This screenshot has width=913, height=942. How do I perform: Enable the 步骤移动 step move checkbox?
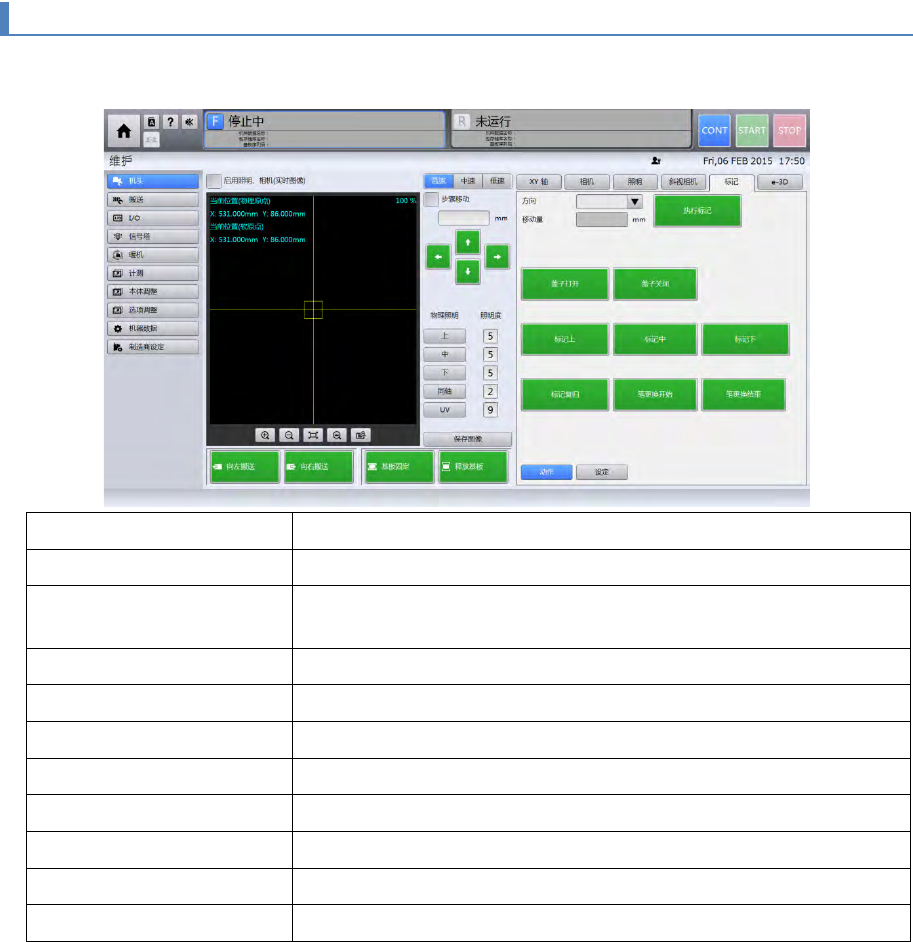coord(431,199)
